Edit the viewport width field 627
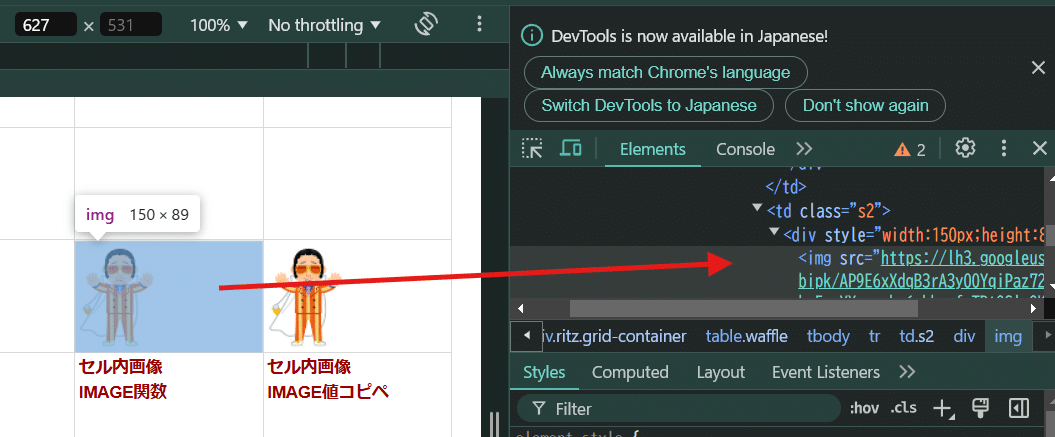The image size is (1055, 437). [x=46, y=25]
